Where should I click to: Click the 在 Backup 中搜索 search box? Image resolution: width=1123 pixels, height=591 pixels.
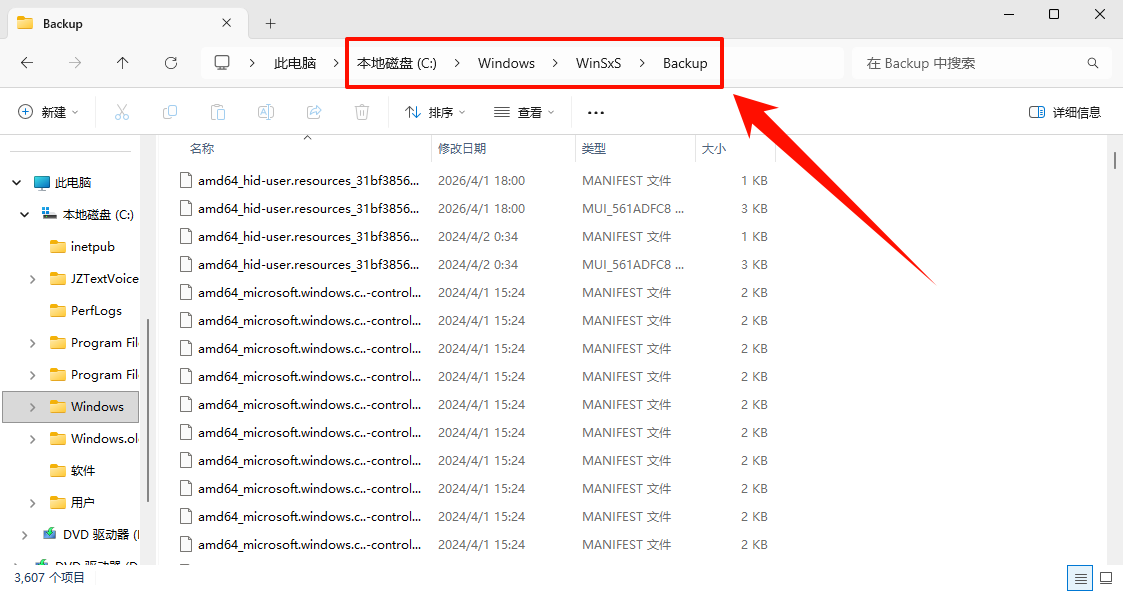click(980, 62)
